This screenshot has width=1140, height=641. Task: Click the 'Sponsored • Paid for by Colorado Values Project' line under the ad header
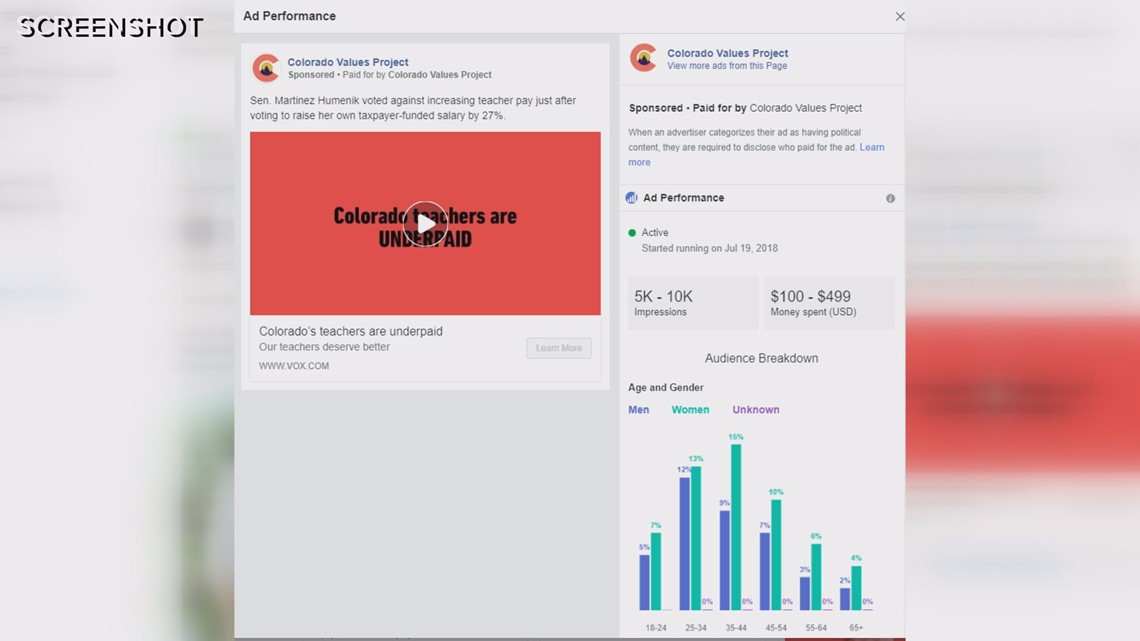390,75
